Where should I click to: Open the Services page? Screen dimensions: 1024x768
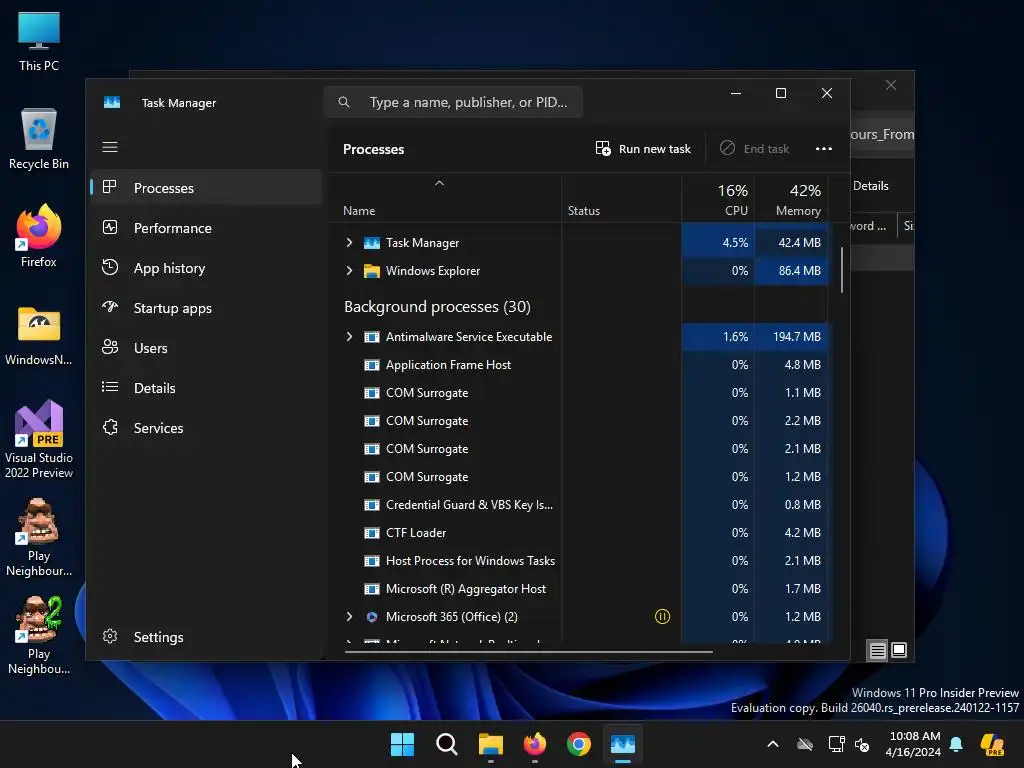[206, 428]
